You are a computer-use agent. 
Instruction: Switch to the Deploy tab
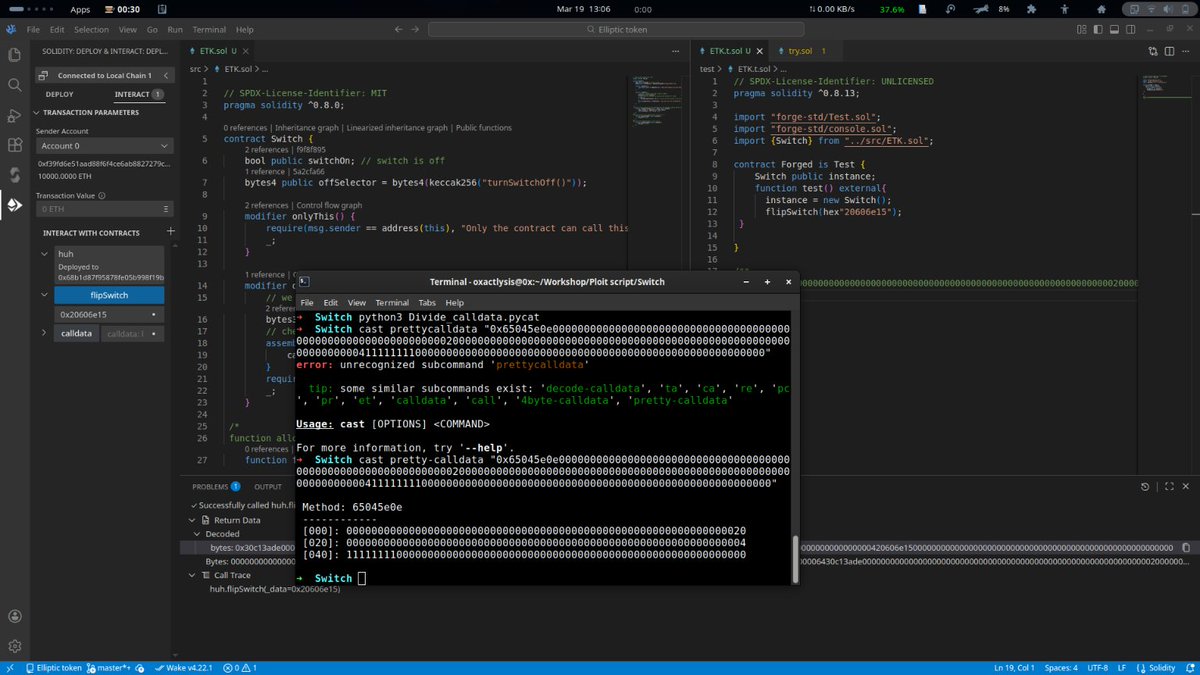pos(59,94)
